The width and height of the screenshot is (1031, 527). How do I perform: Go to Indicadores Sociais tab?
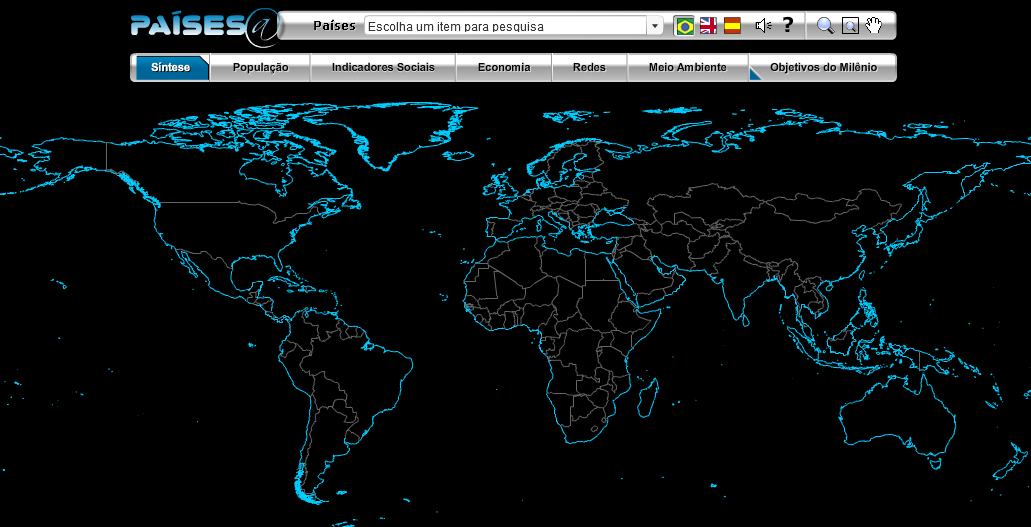[x=383, y=68]
